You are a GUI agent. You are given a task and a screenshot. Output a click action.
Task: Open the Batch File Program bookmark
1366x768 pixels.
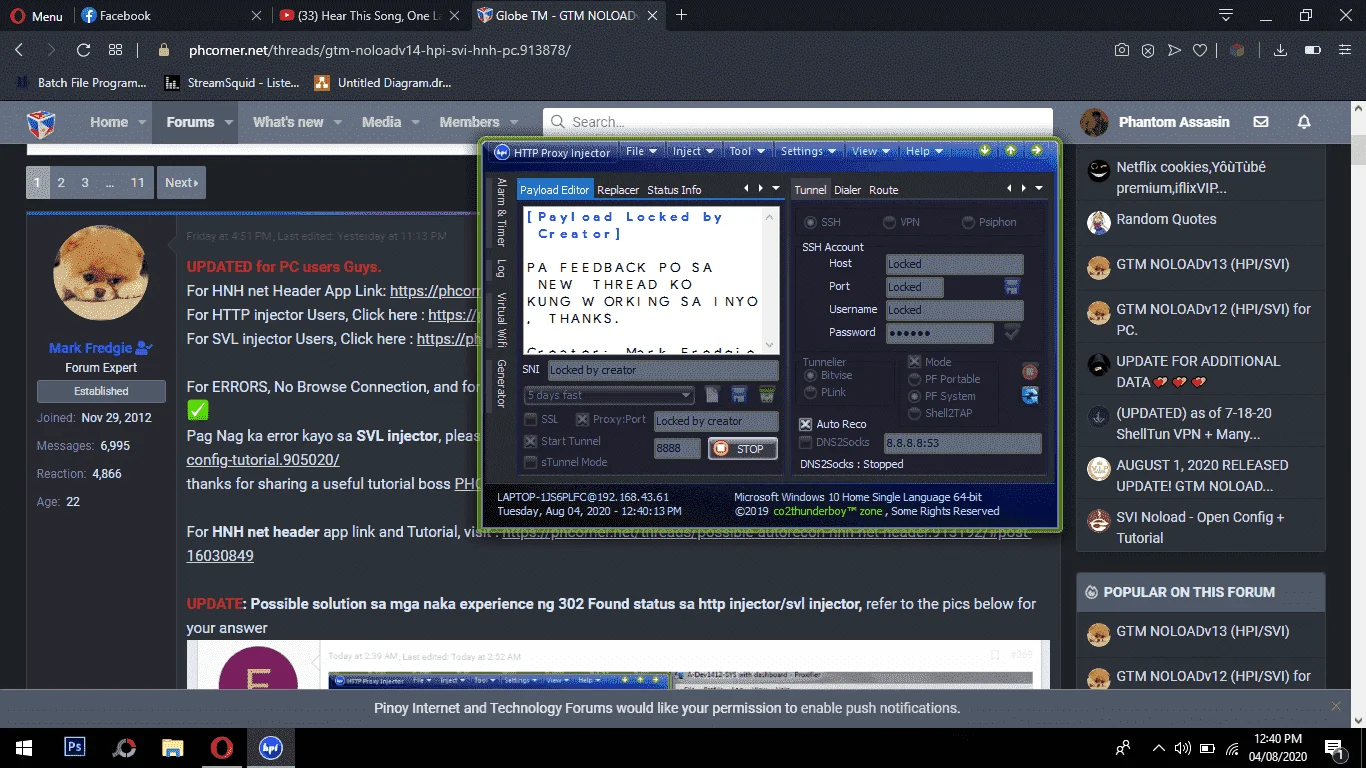tap(82, 83)
